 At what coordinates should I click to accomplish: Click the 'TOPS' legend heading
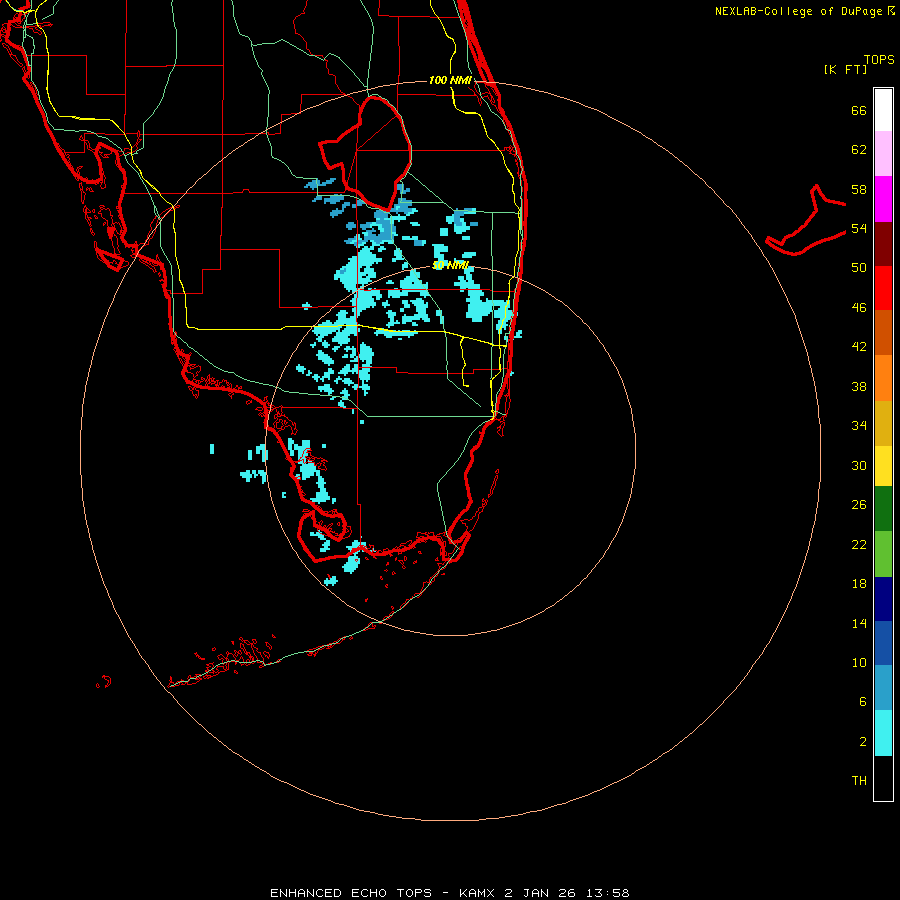pyautogui.click(x=879, y=59)
